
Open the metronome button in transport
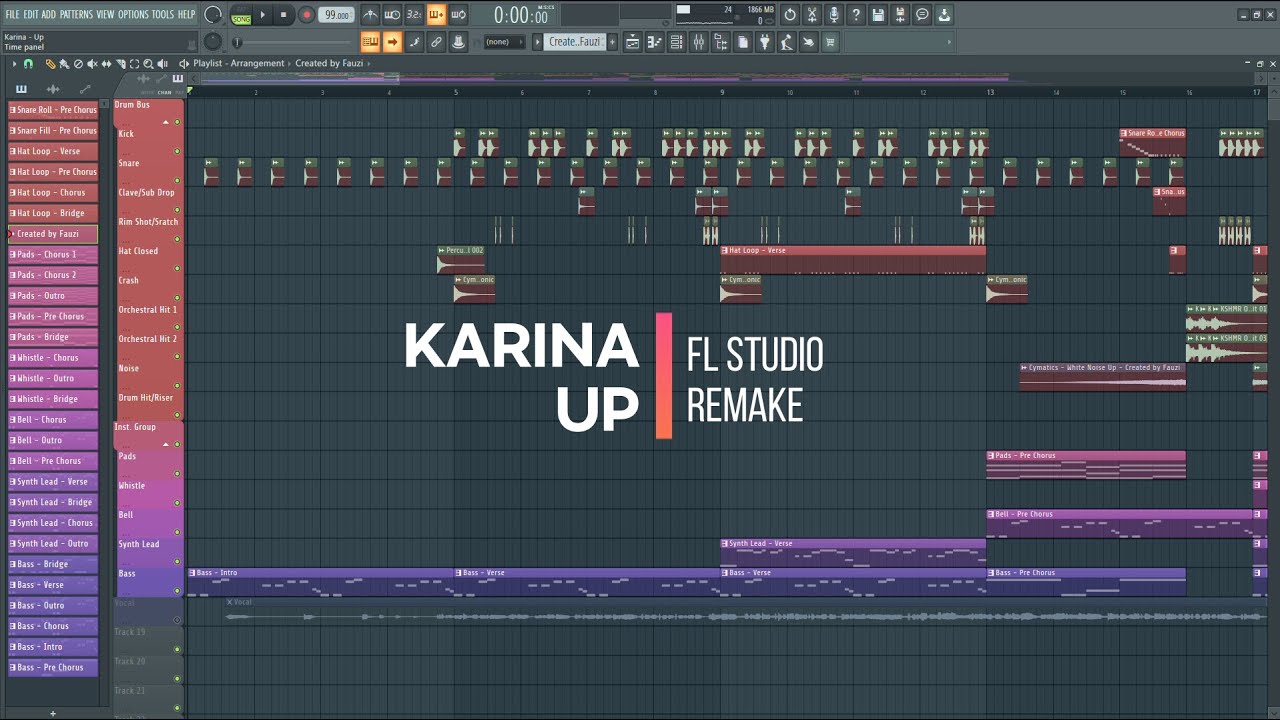[370, 15]
